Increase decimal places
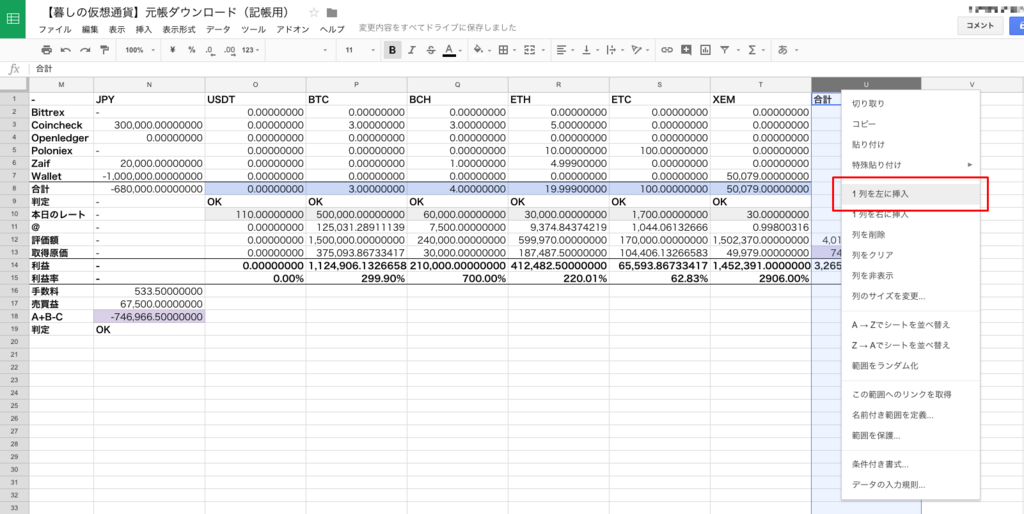This screenshot has height=514, width=1024. (229, 50)
